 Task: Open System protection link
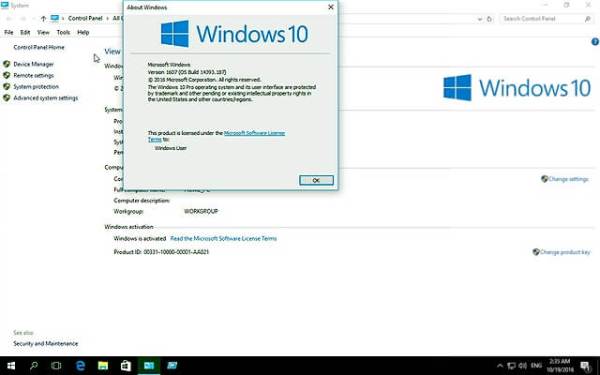(x=36, y=87)
